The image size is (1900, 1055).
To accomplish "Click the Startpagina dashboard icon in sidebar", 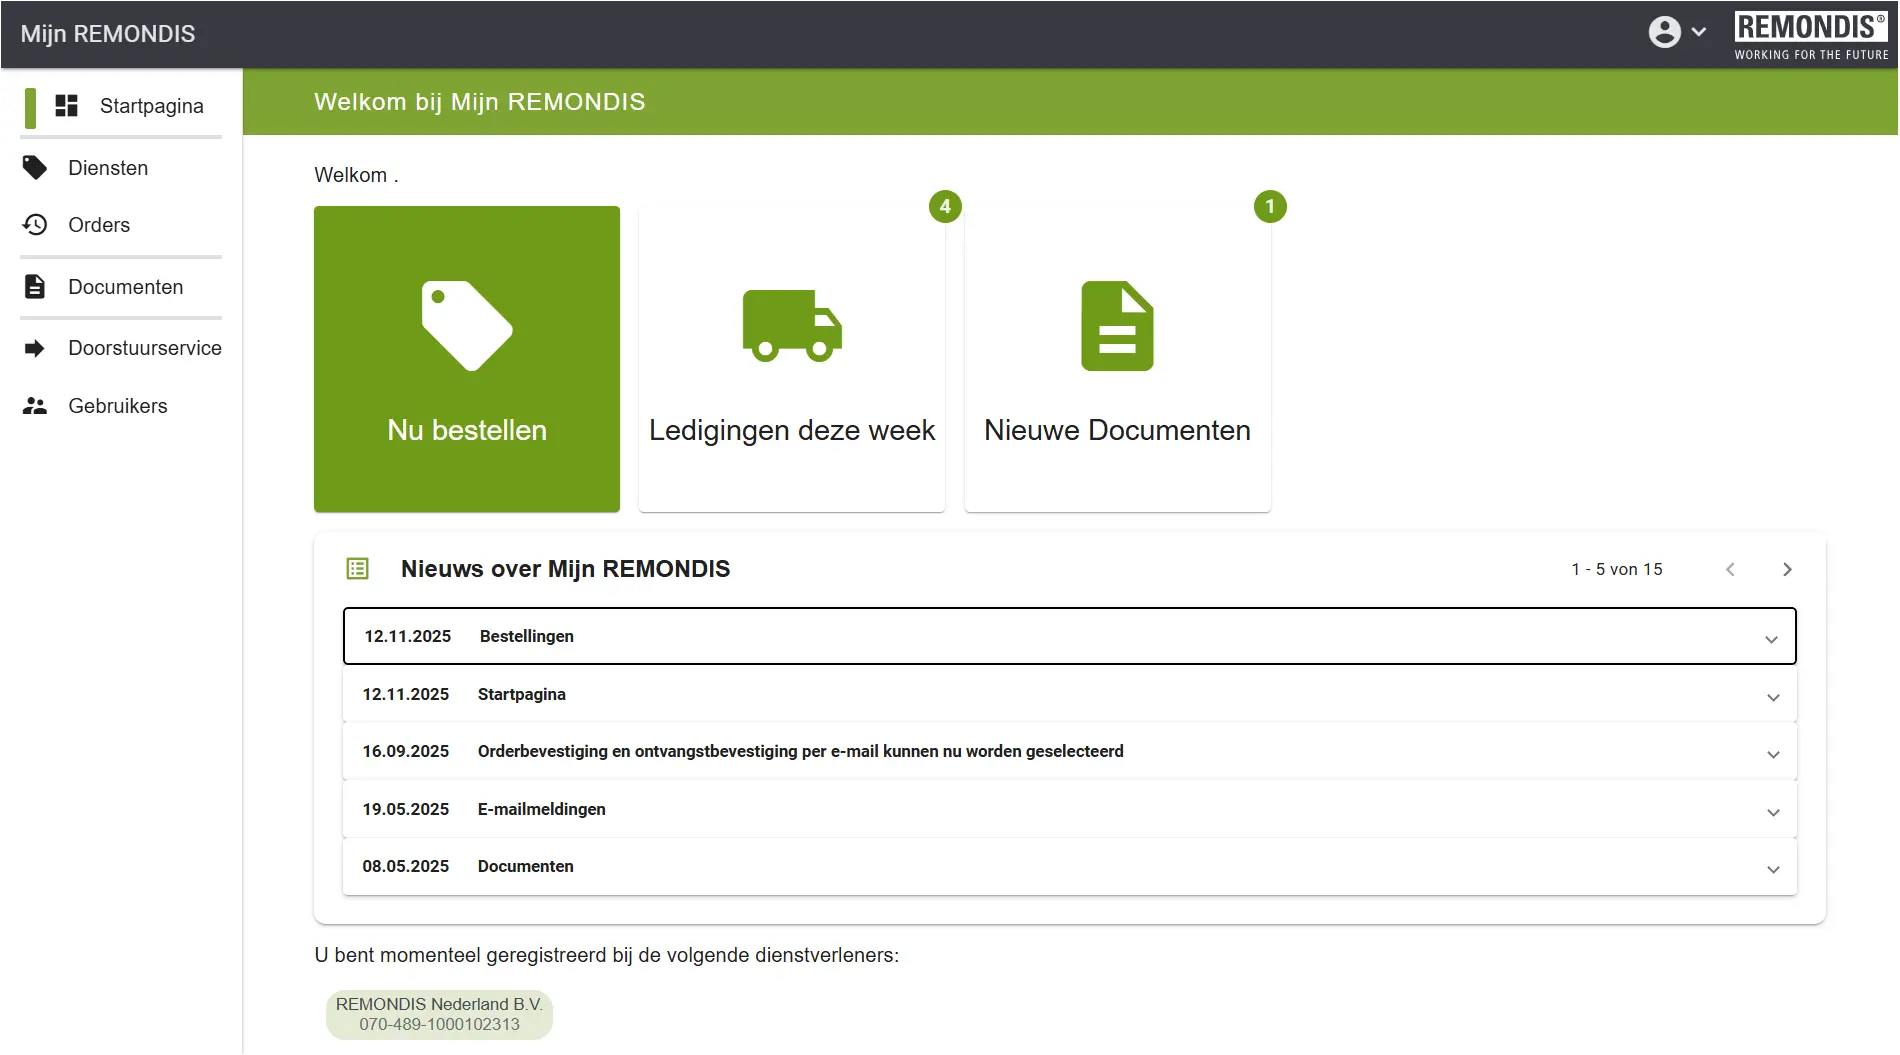I will pyautogui.click(x=66, y=106).
